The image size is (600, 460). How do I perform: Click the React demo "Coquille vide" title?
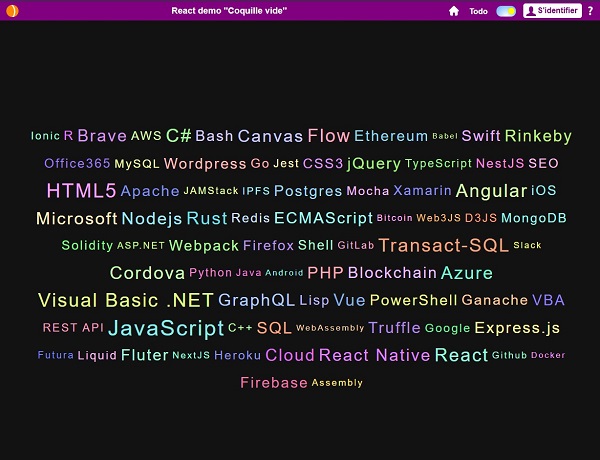click(229, 11)
